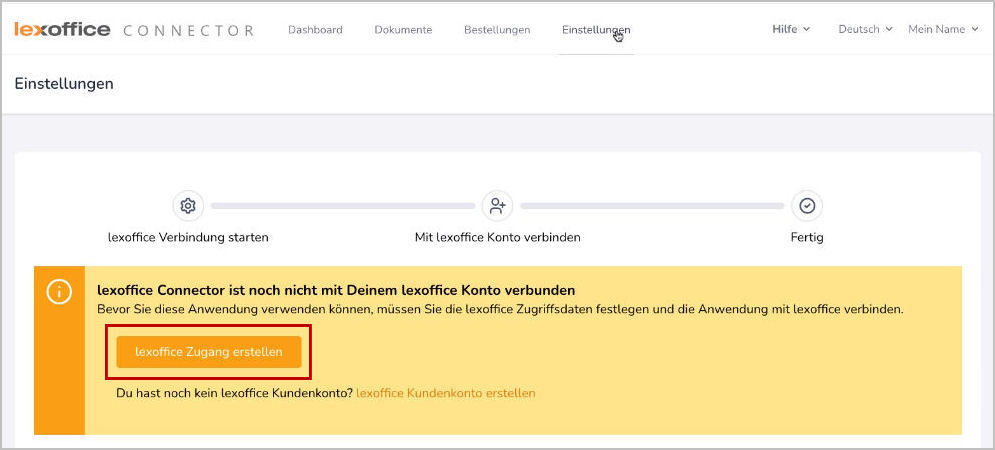Click the 'lexoffice Verbindung starten' step label

188,238
